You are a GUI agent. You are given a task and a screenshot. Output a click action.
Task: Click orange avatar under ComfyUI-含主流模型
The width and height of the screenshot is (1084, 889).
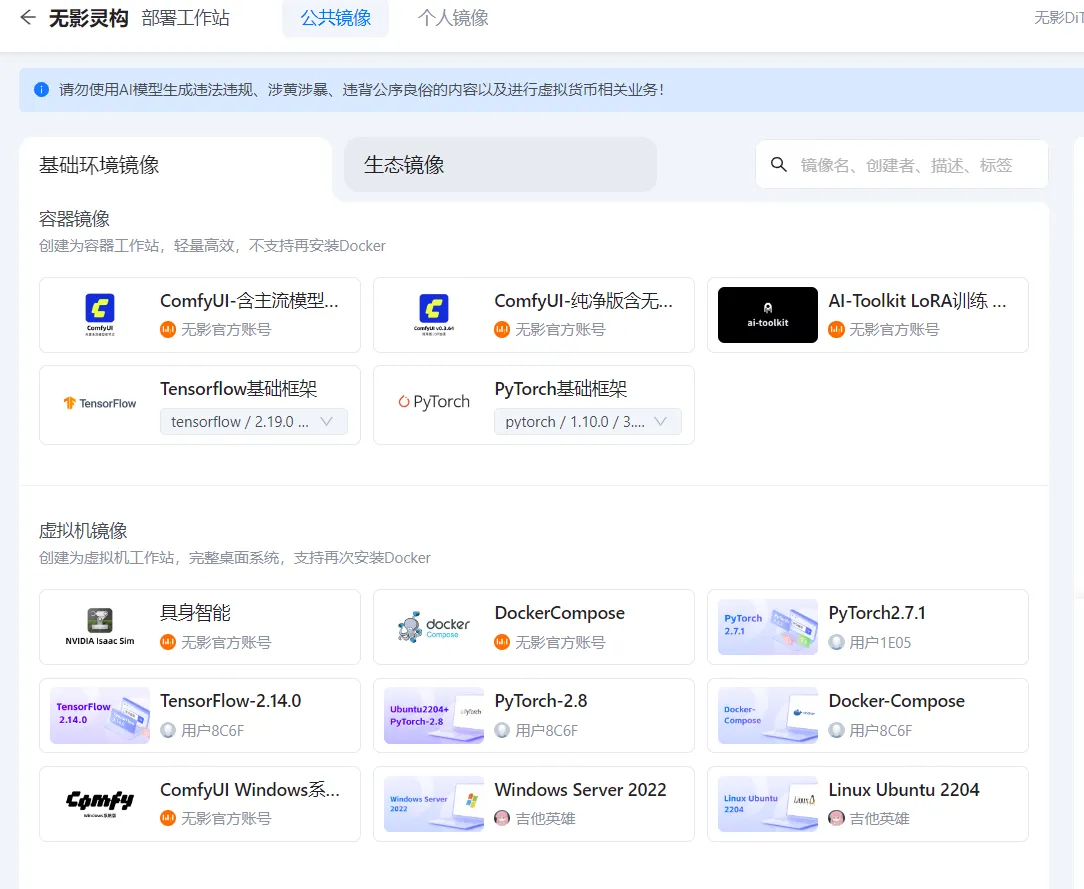point(168,330)
